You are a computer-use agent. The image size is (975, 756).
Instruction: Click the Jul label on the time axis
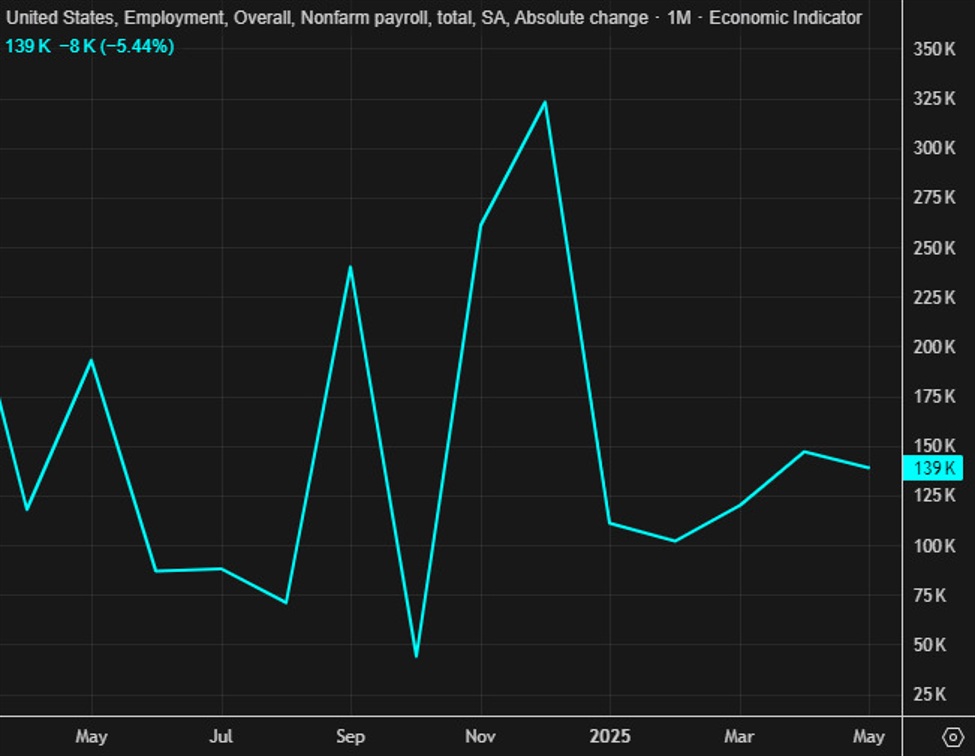point(221,737)
